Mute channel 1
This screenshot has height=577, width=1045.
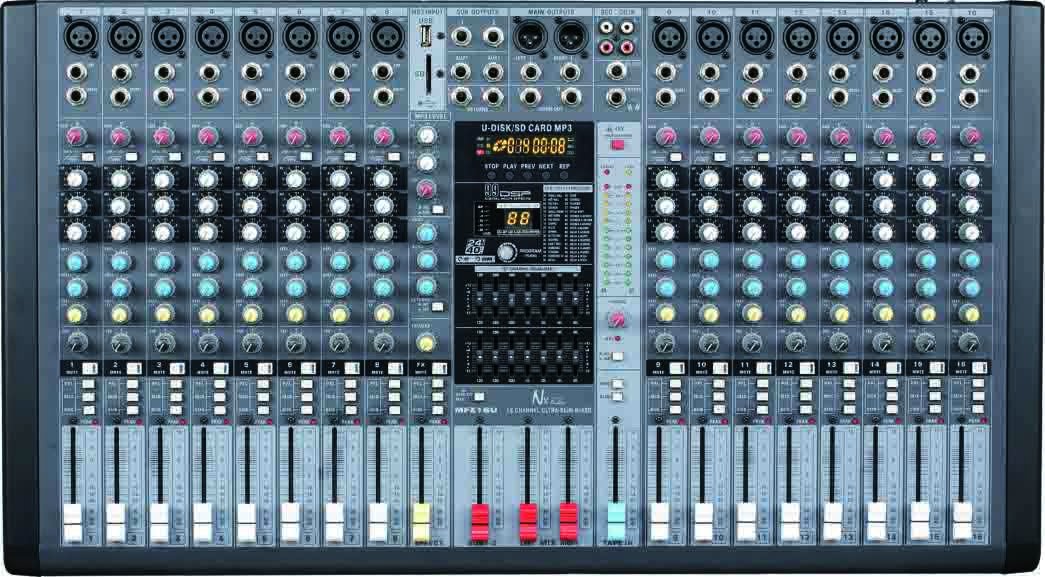[89, 367]
